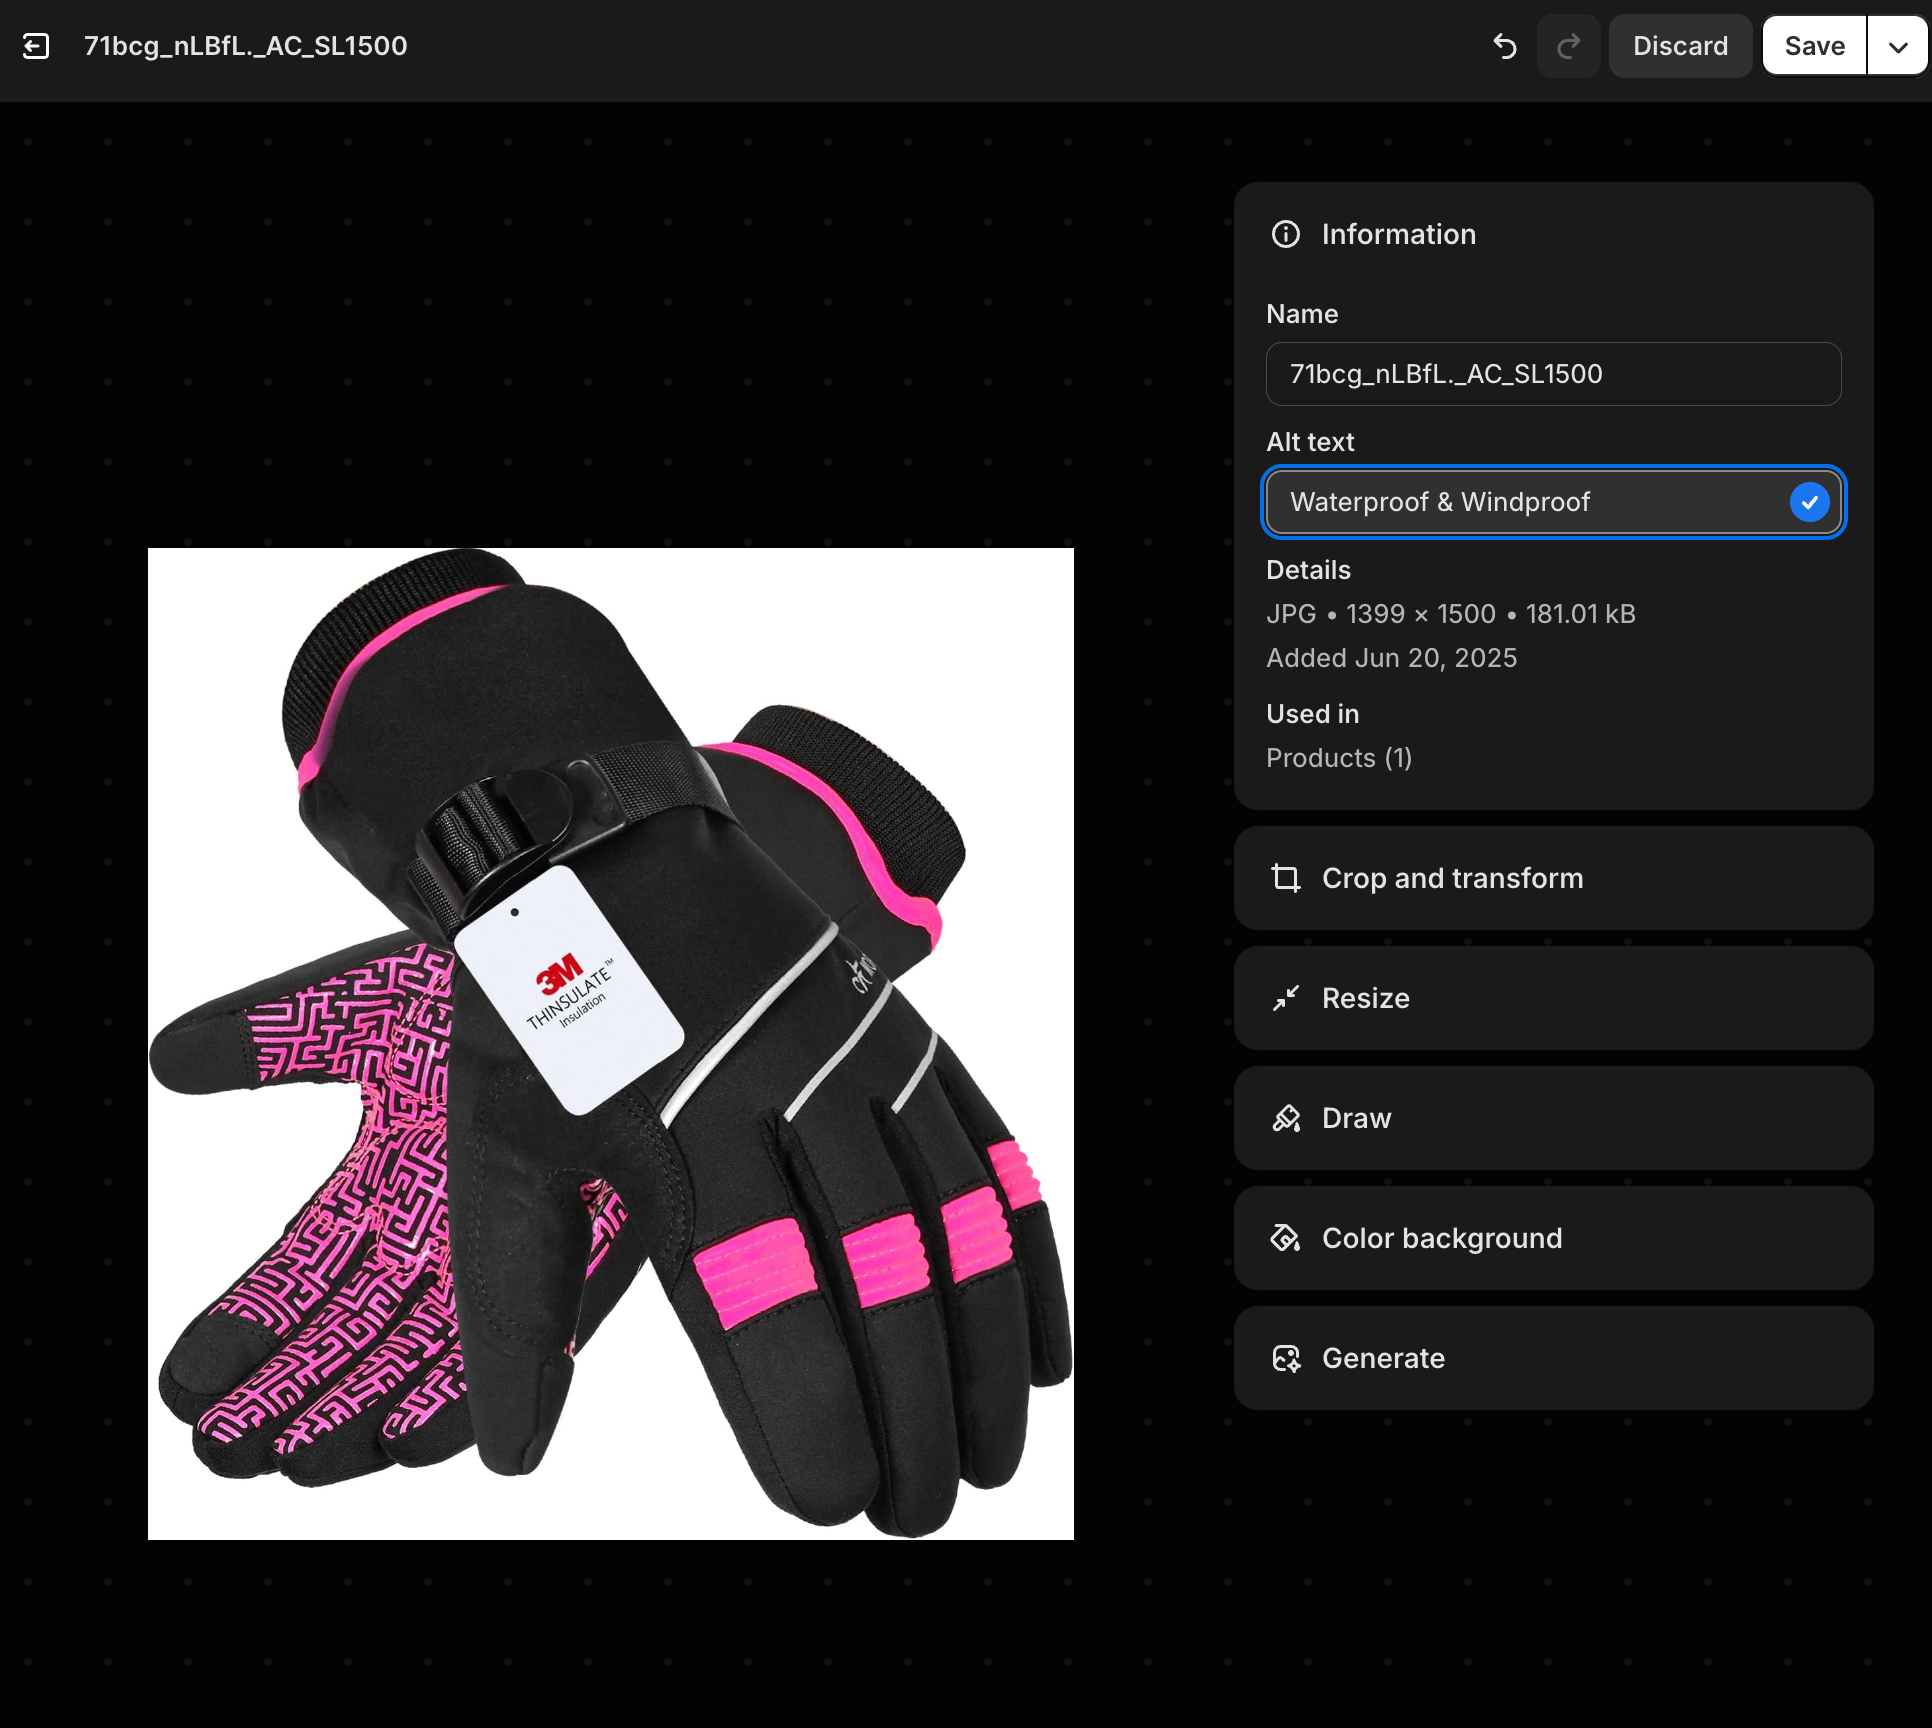Click the exit editor icon at top left
Image resolution: width=1932 pixels, height=1728 pixels.
(36, 46)
